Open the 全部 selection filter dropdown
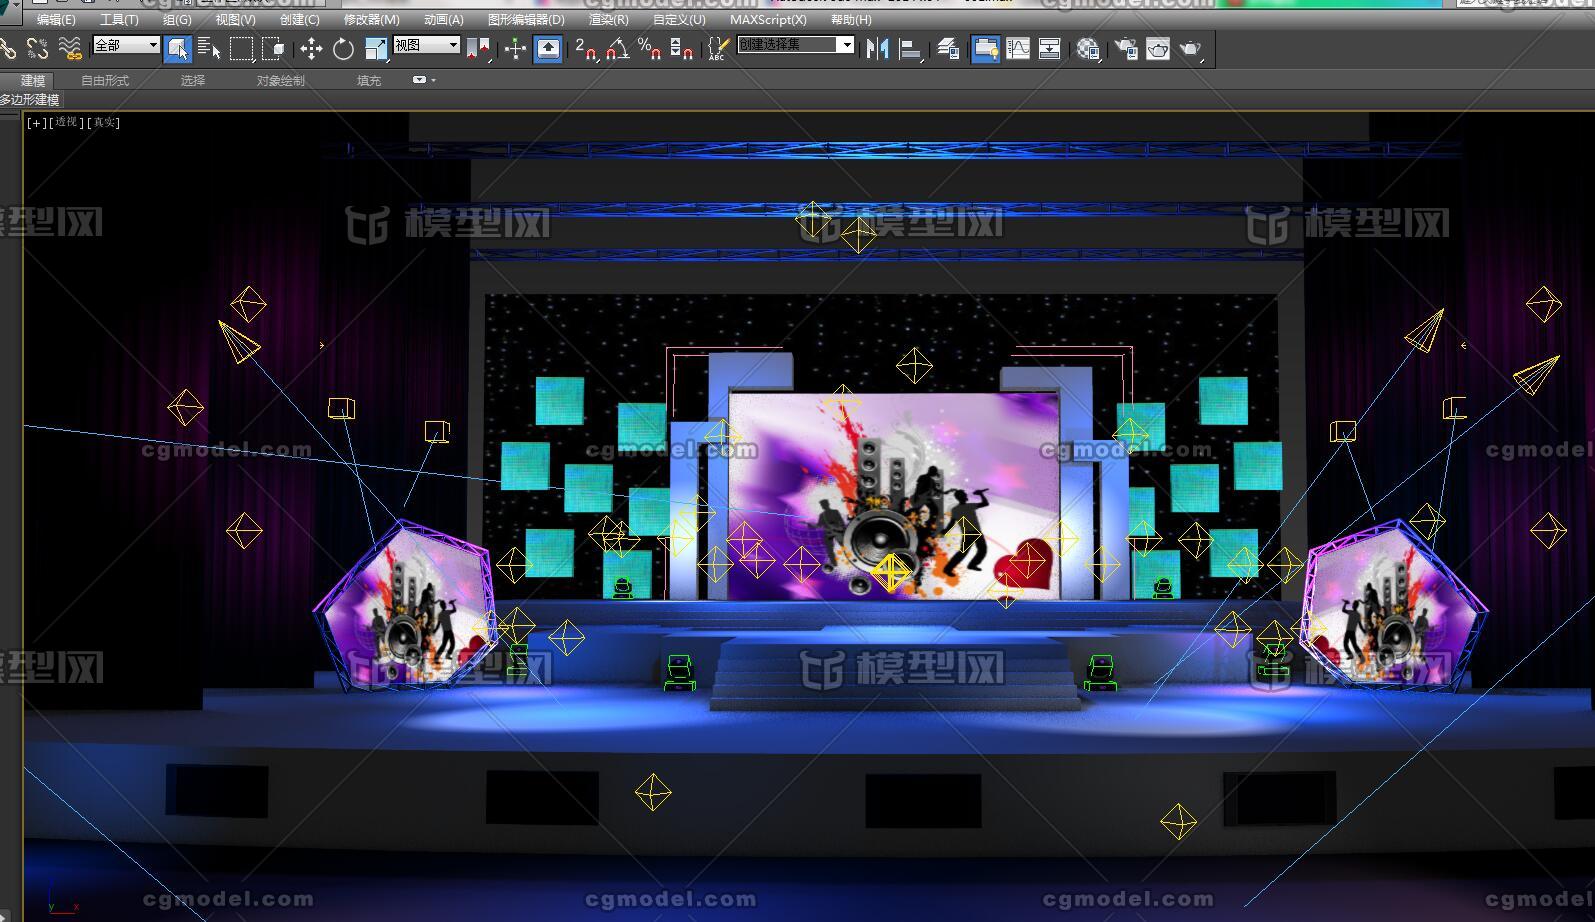 click(x=126, y=45)
